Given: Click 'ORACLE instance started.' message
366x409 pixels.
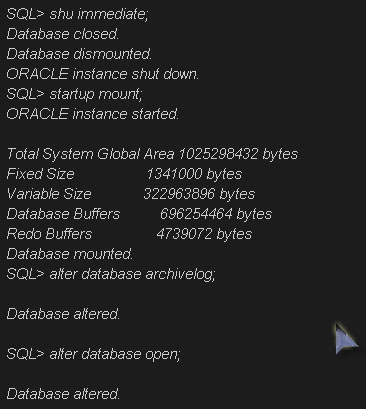Looking at the screenshot, I should point(93,114).
